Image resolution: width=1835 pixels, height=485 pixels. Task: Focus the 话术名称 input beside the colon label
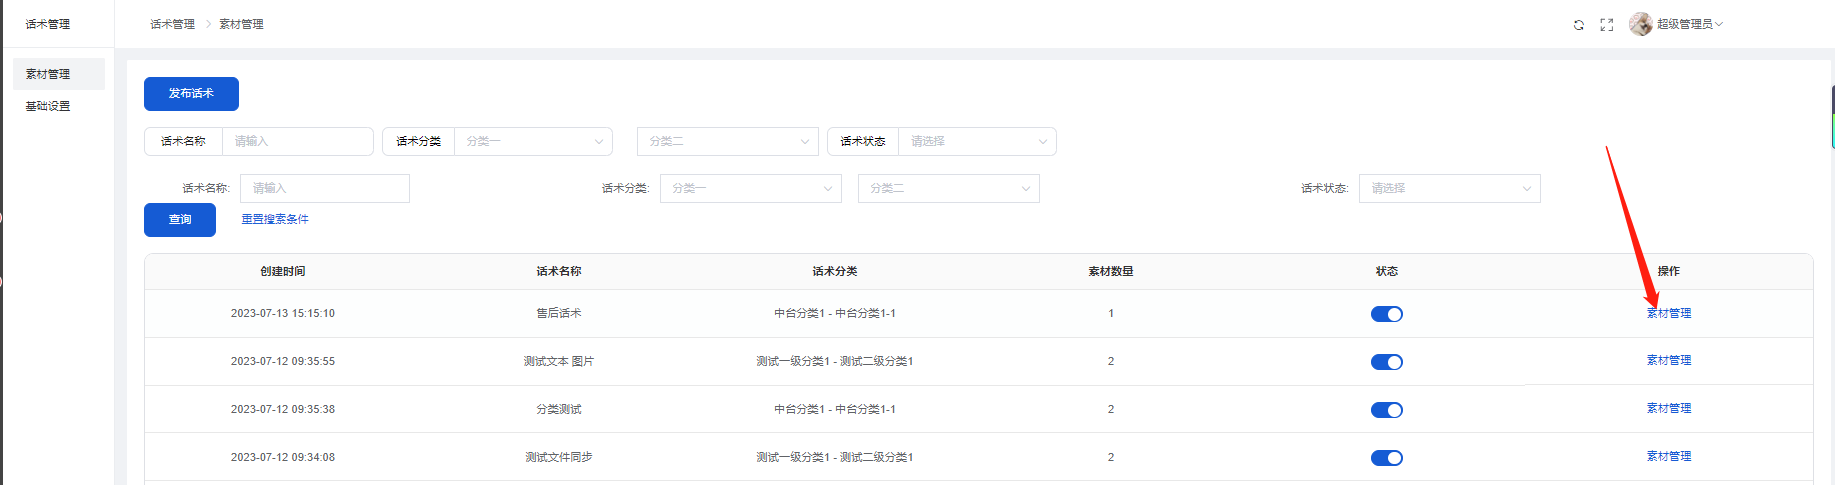coord(324,189)
